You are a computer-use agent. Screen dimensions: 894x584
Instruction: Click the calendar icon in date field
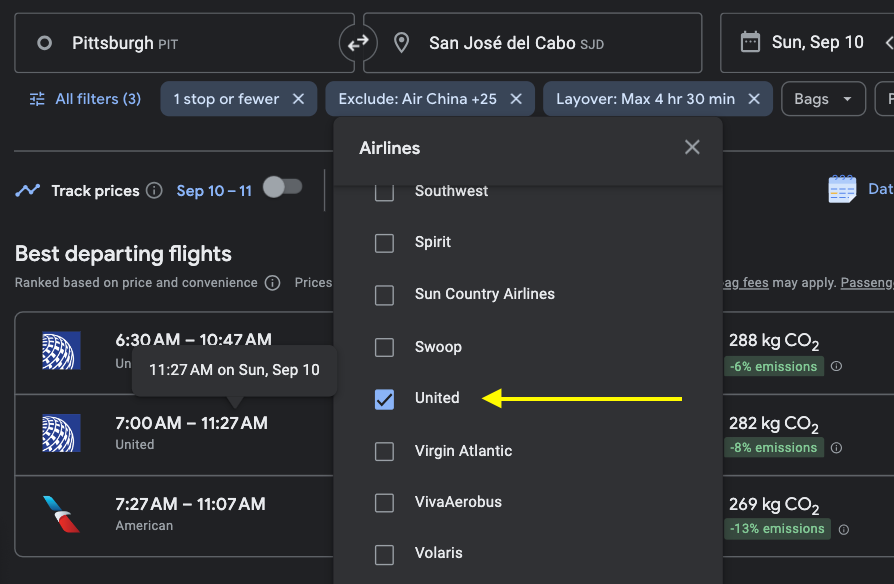pyautogui.click(x=750, y=43)
